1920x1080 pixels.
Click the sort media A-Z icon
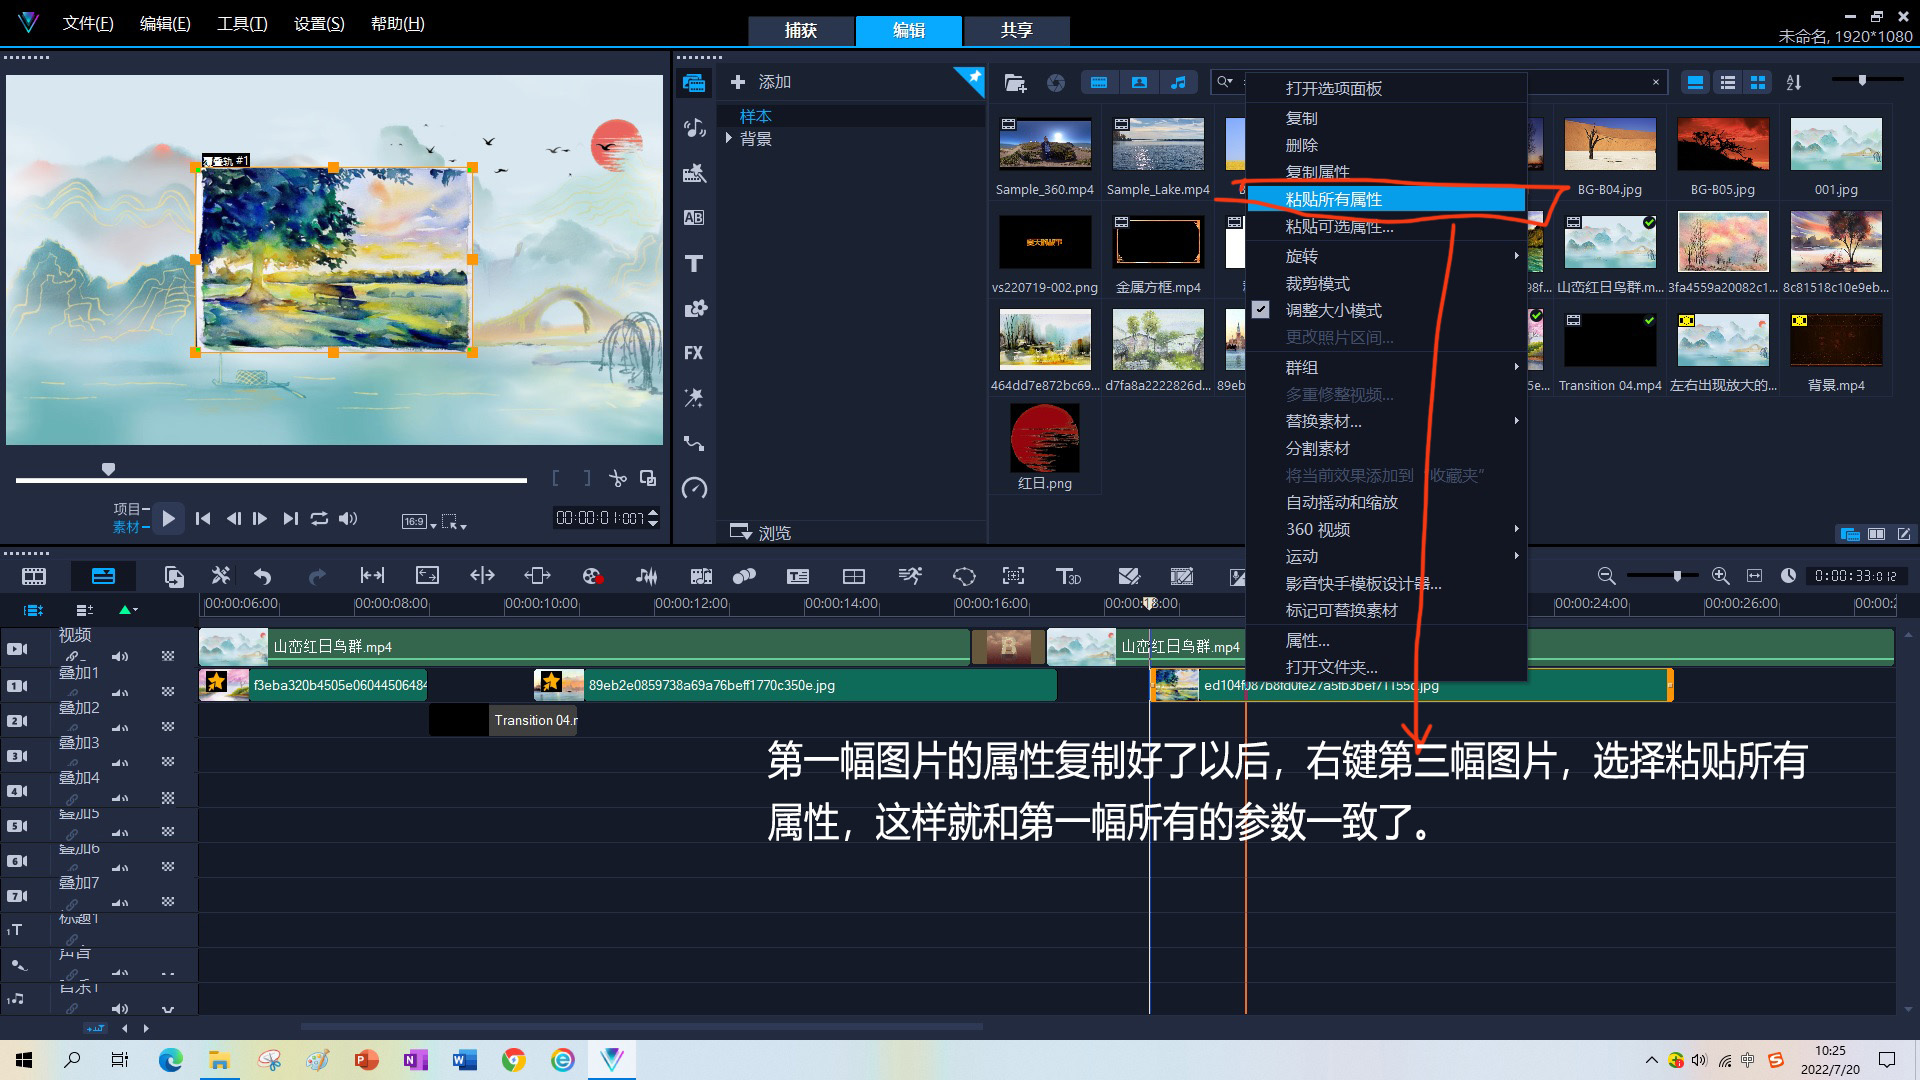click(x=1794, y=83)
